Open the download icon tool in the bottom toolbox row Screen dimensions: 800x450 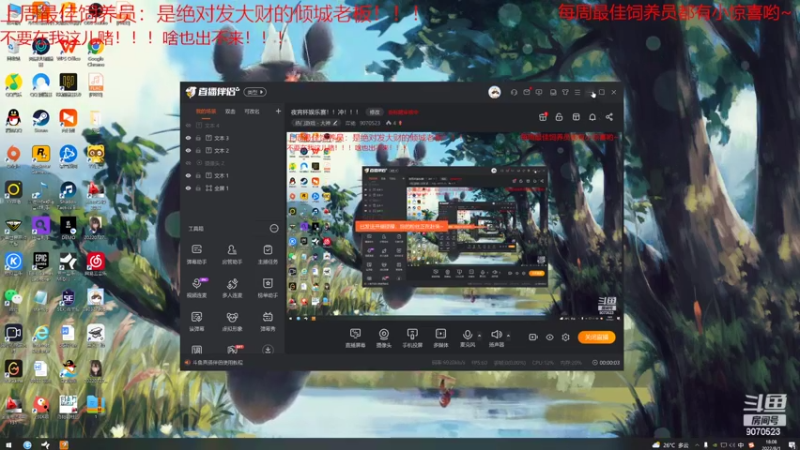[x=267, y=350]
